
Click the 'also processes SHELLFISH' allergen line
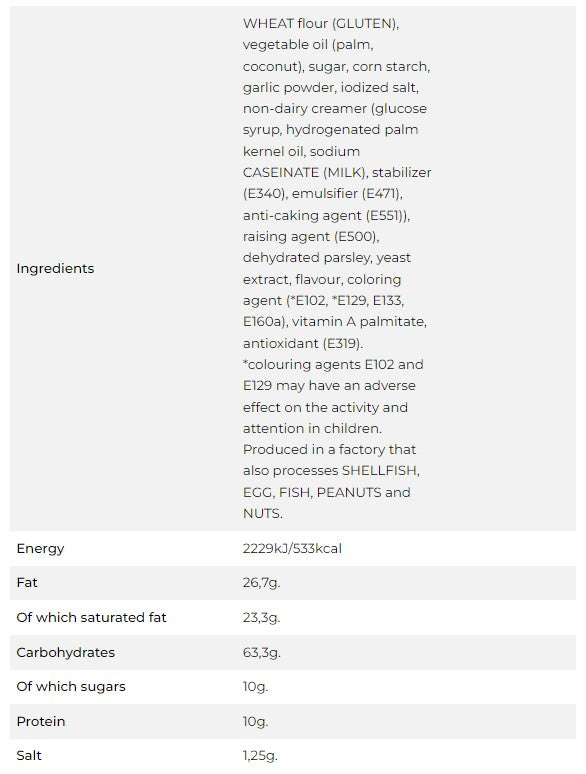(331, 470)
